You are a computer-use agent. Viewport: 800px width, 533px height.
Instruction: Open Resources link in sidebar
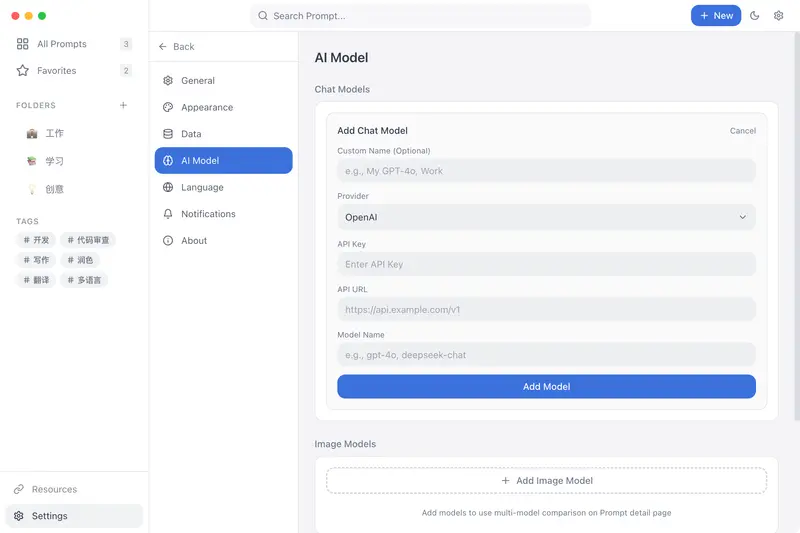(54, 489)
